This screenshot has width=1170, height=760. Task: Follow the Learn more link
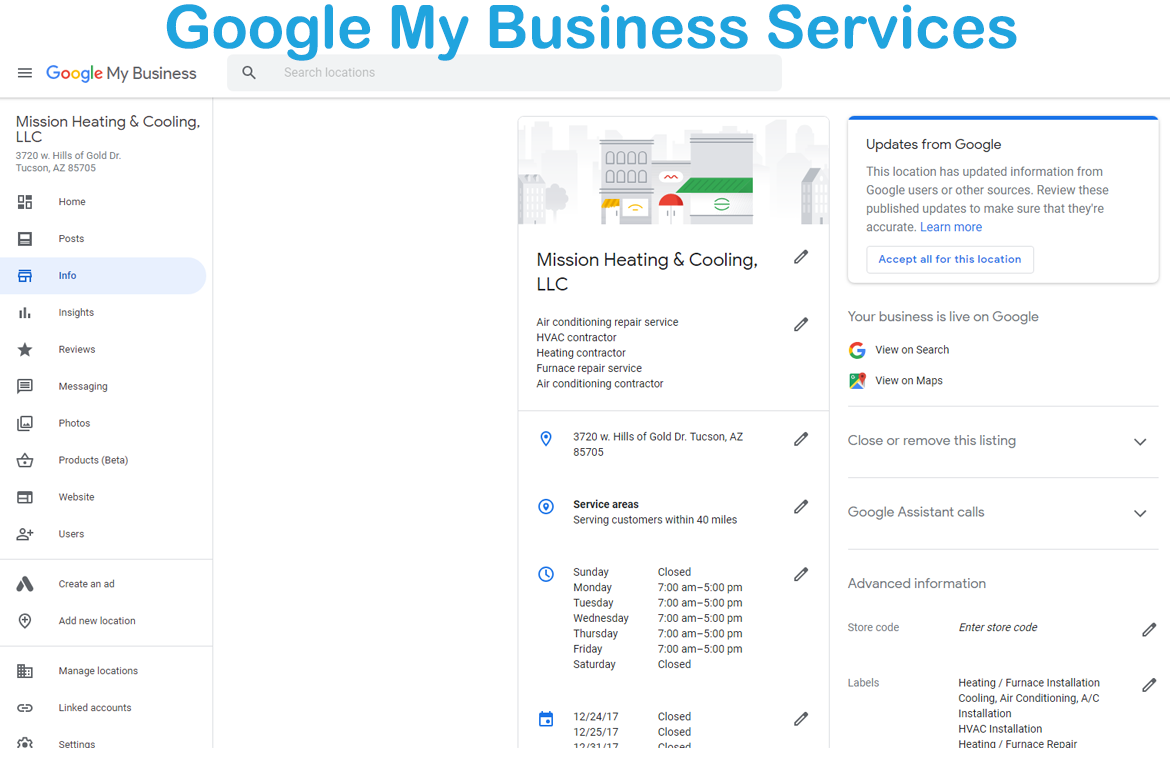point(950,227)
